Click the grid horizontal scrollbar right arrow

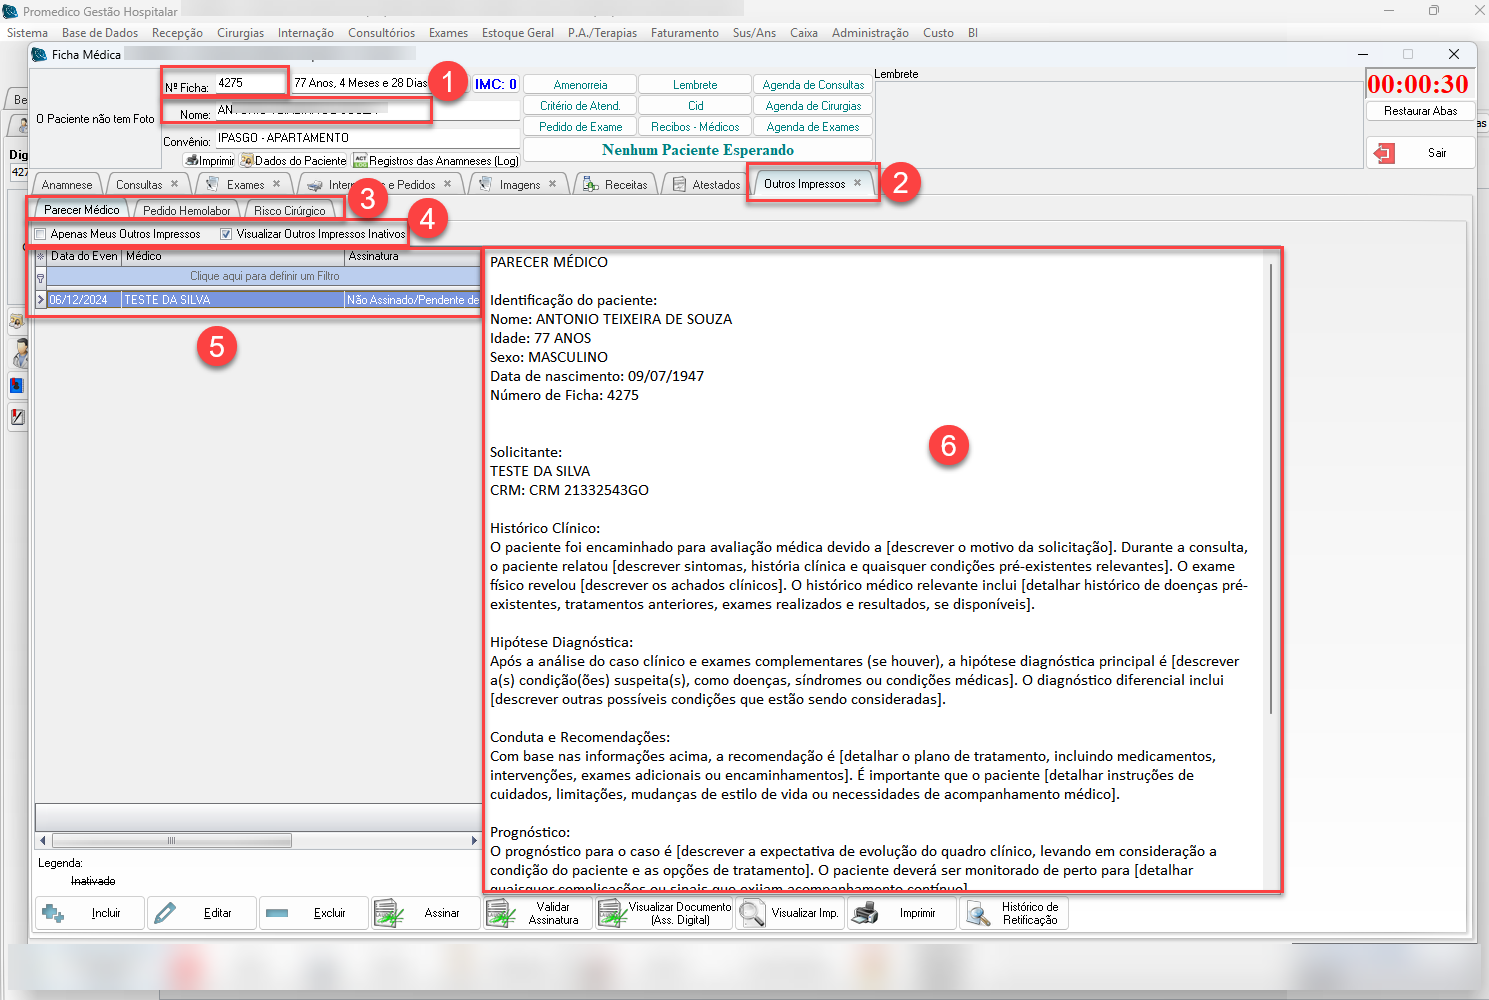[x=474, y=840]
